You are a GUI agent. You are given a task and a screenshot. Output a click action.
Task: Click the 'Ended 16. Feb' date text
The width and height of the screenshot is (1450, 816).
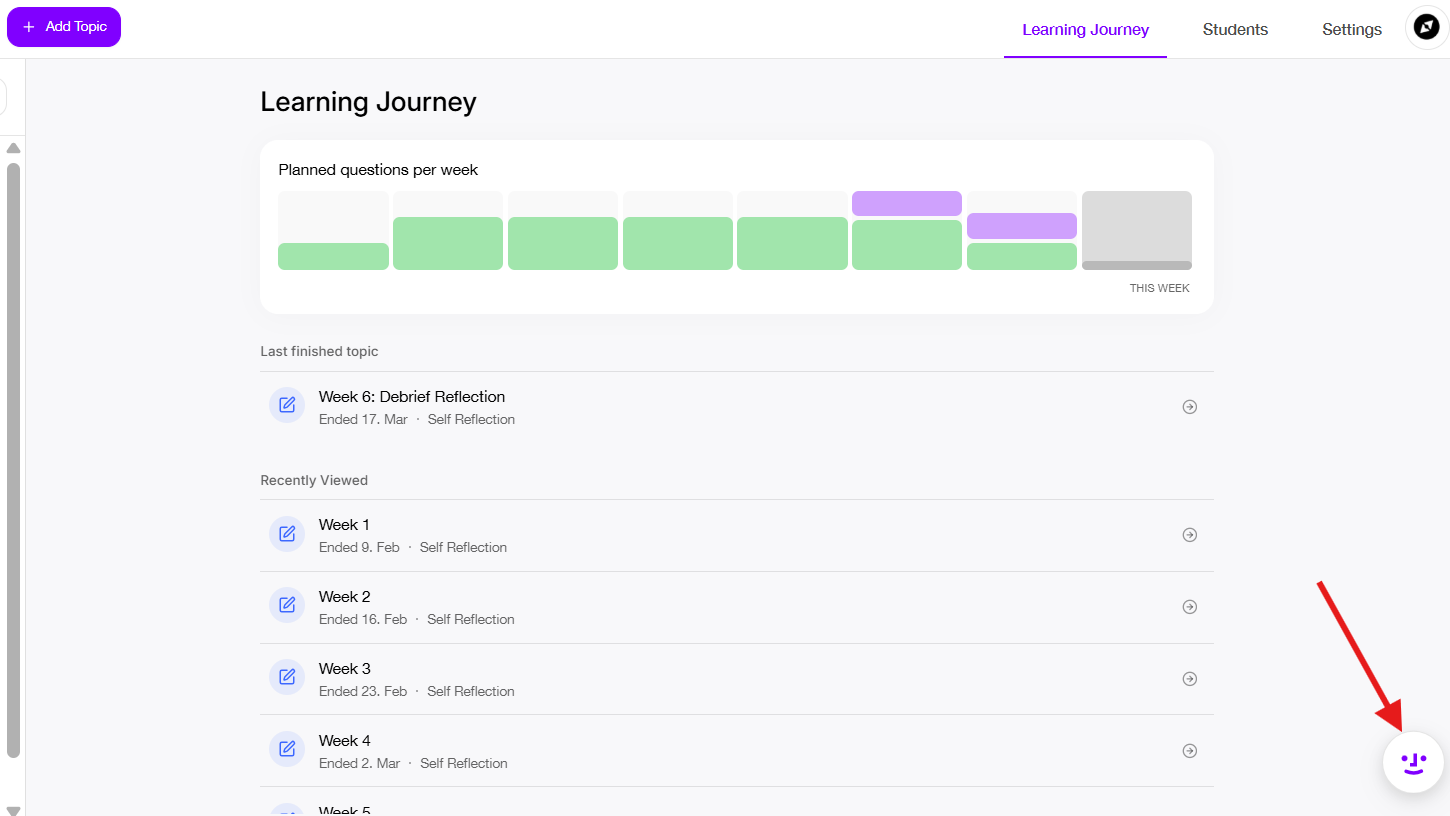tap(363, 620)
